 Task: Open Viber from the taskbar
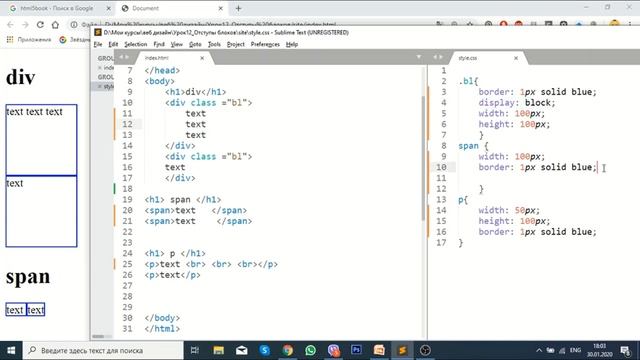point(333,350)
